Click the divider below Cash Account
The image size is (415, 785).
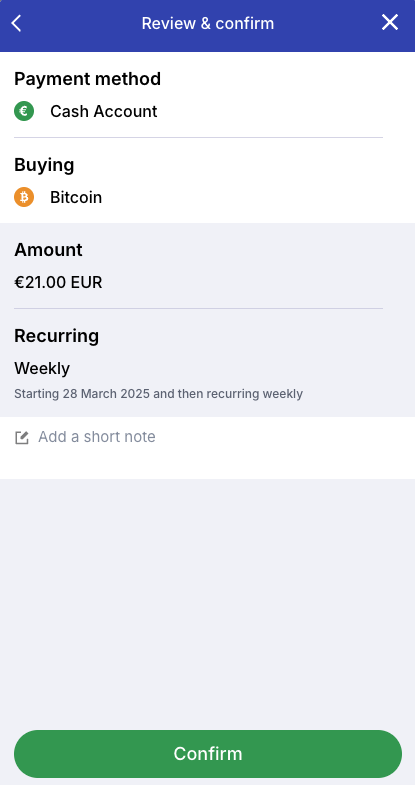pos(198,137)
